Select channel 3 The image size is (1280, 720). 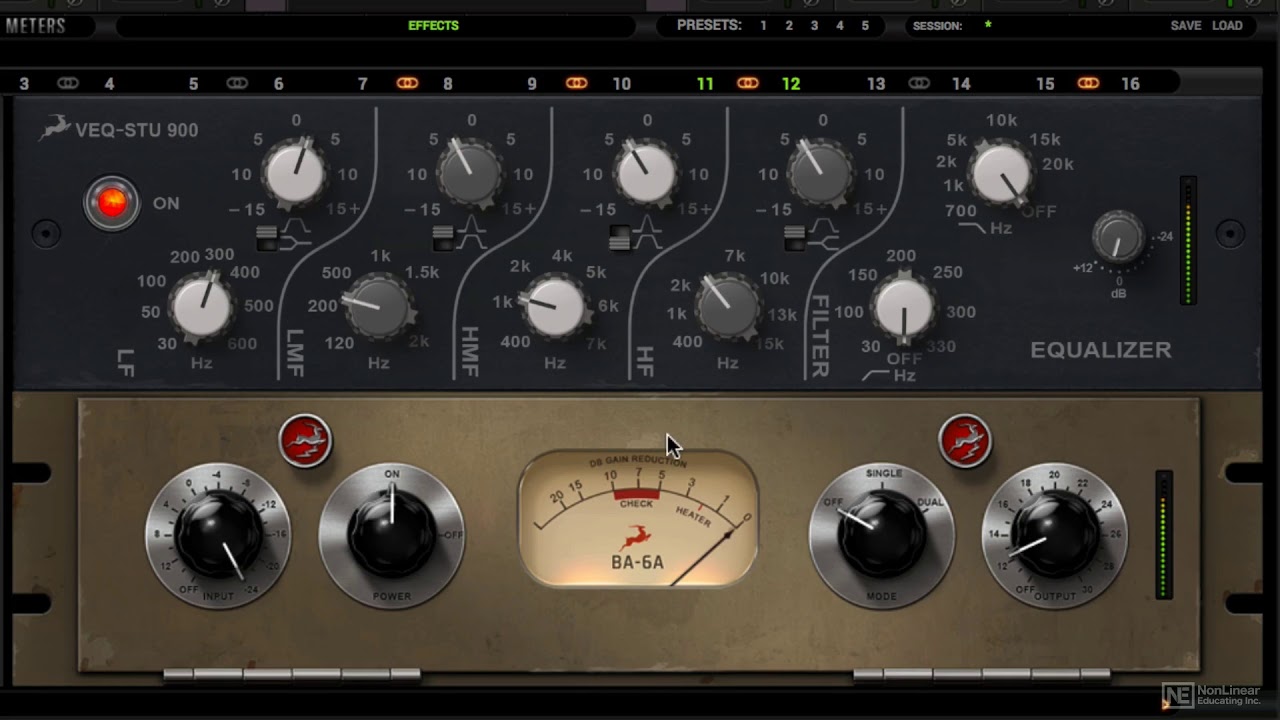[24, 84]
